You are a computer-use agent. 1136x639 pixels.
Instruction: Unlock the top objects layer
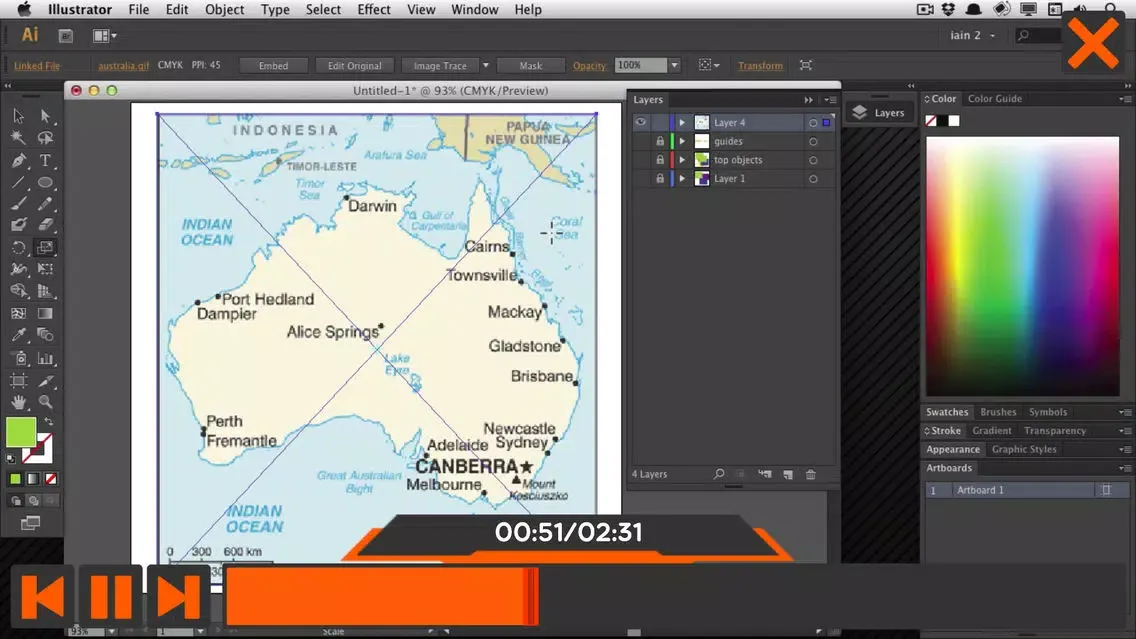point(660,159)
